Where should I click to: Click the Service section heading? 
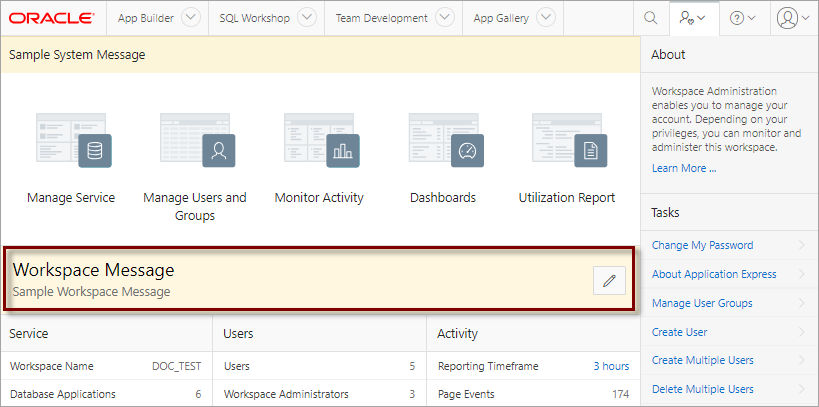(29, 333)
